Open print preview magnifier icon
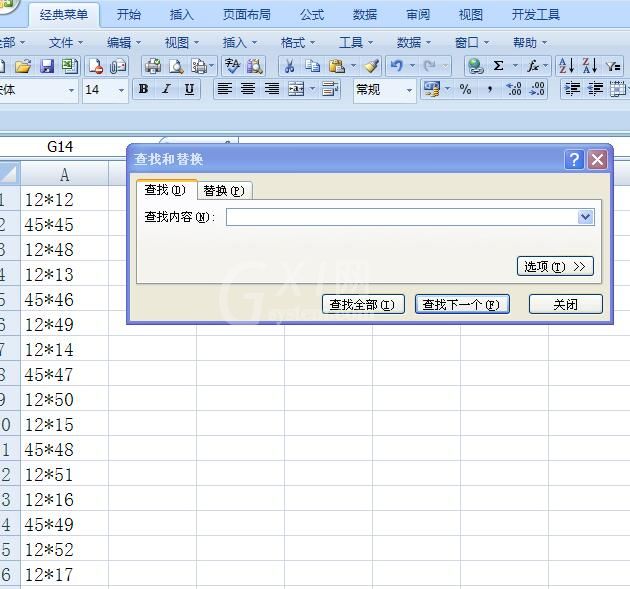Screen dimensions: 630x589 pos(176,66)
